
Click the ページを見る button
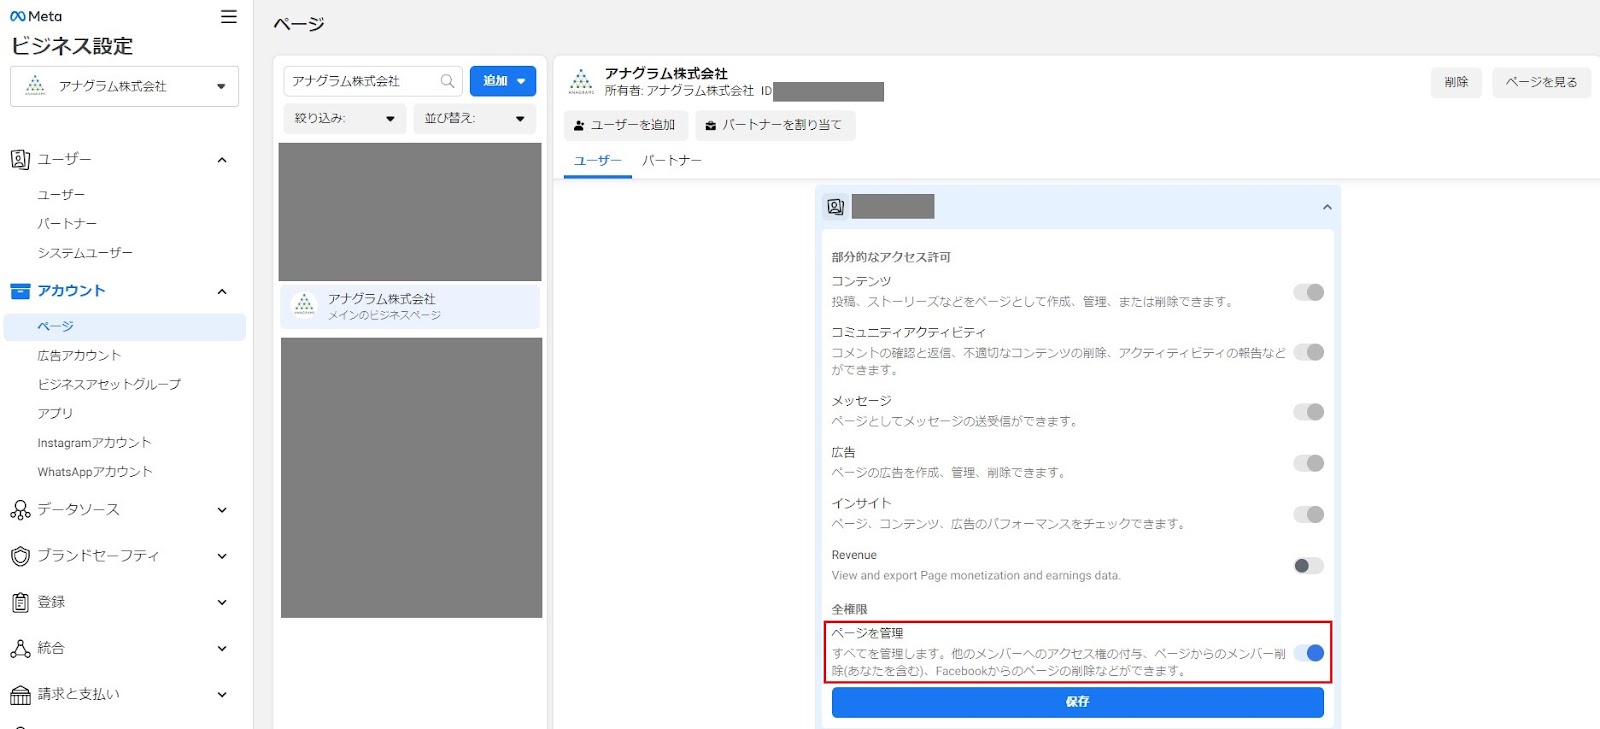(x=1541, y=82)
